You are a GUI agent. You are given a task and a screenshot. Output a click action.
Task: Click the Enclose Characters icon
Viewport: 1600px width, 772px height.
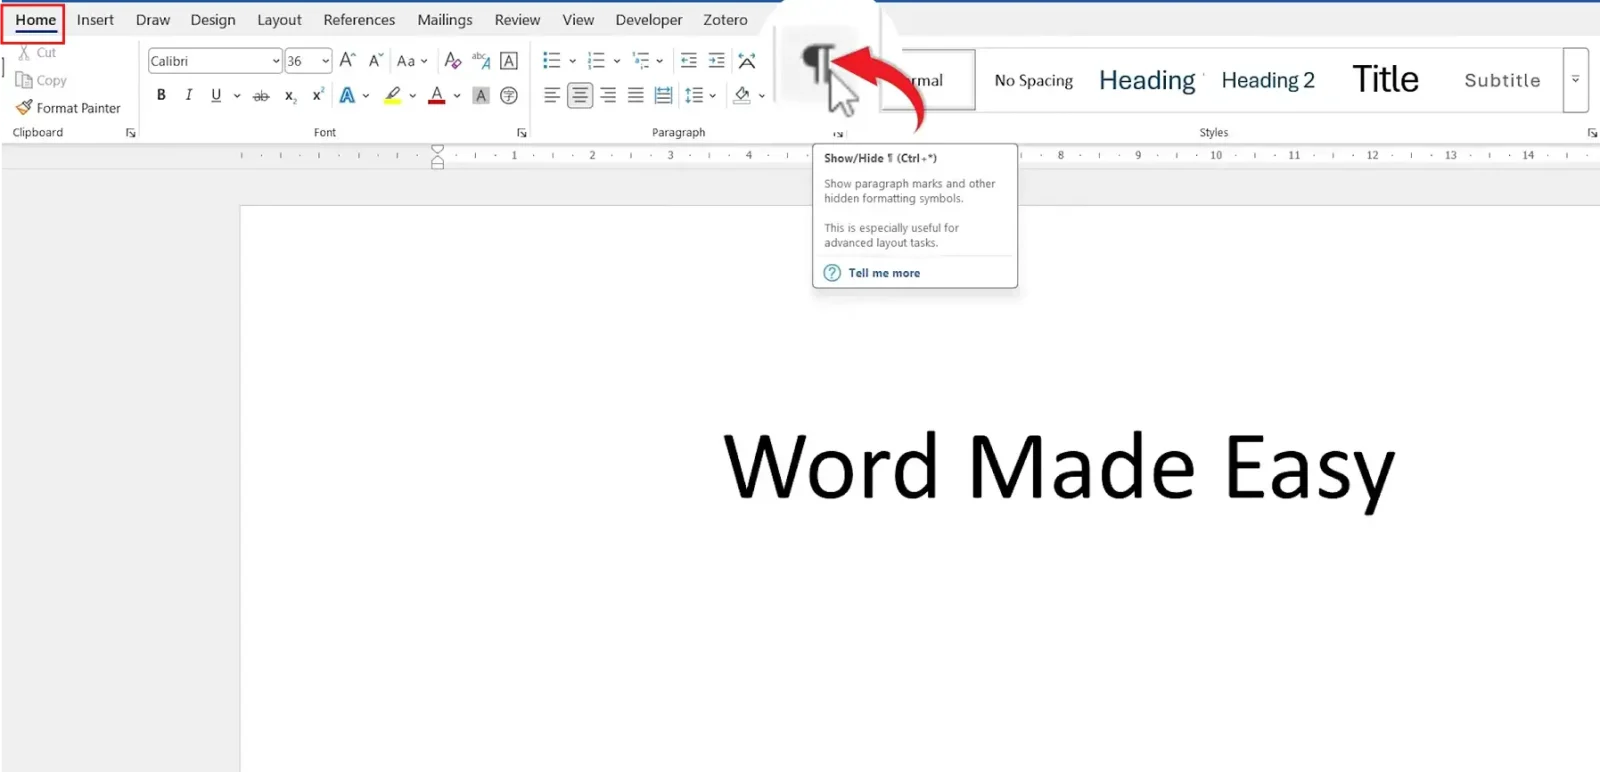click(509, 96)
